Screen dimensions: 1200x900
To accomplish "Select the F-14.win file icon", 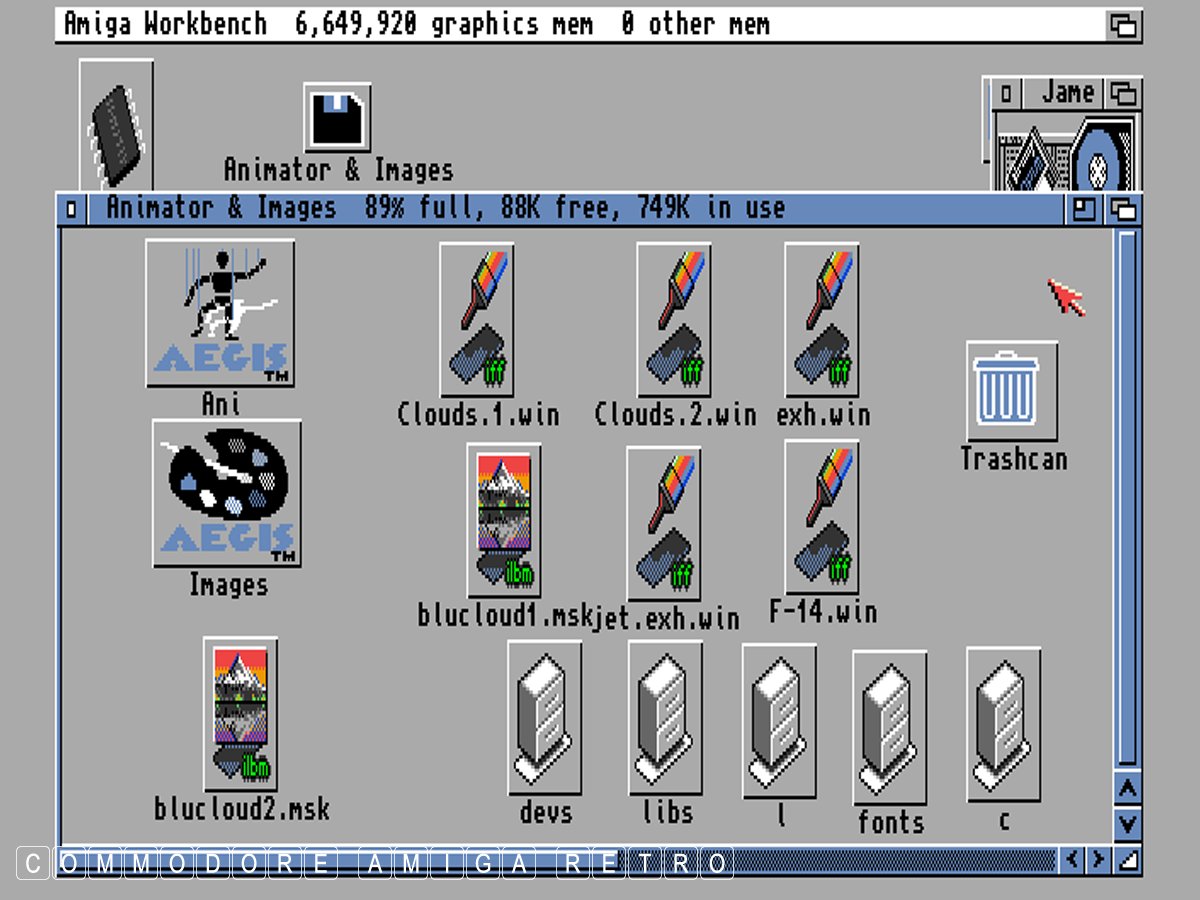I will click(x=822, y=517).
